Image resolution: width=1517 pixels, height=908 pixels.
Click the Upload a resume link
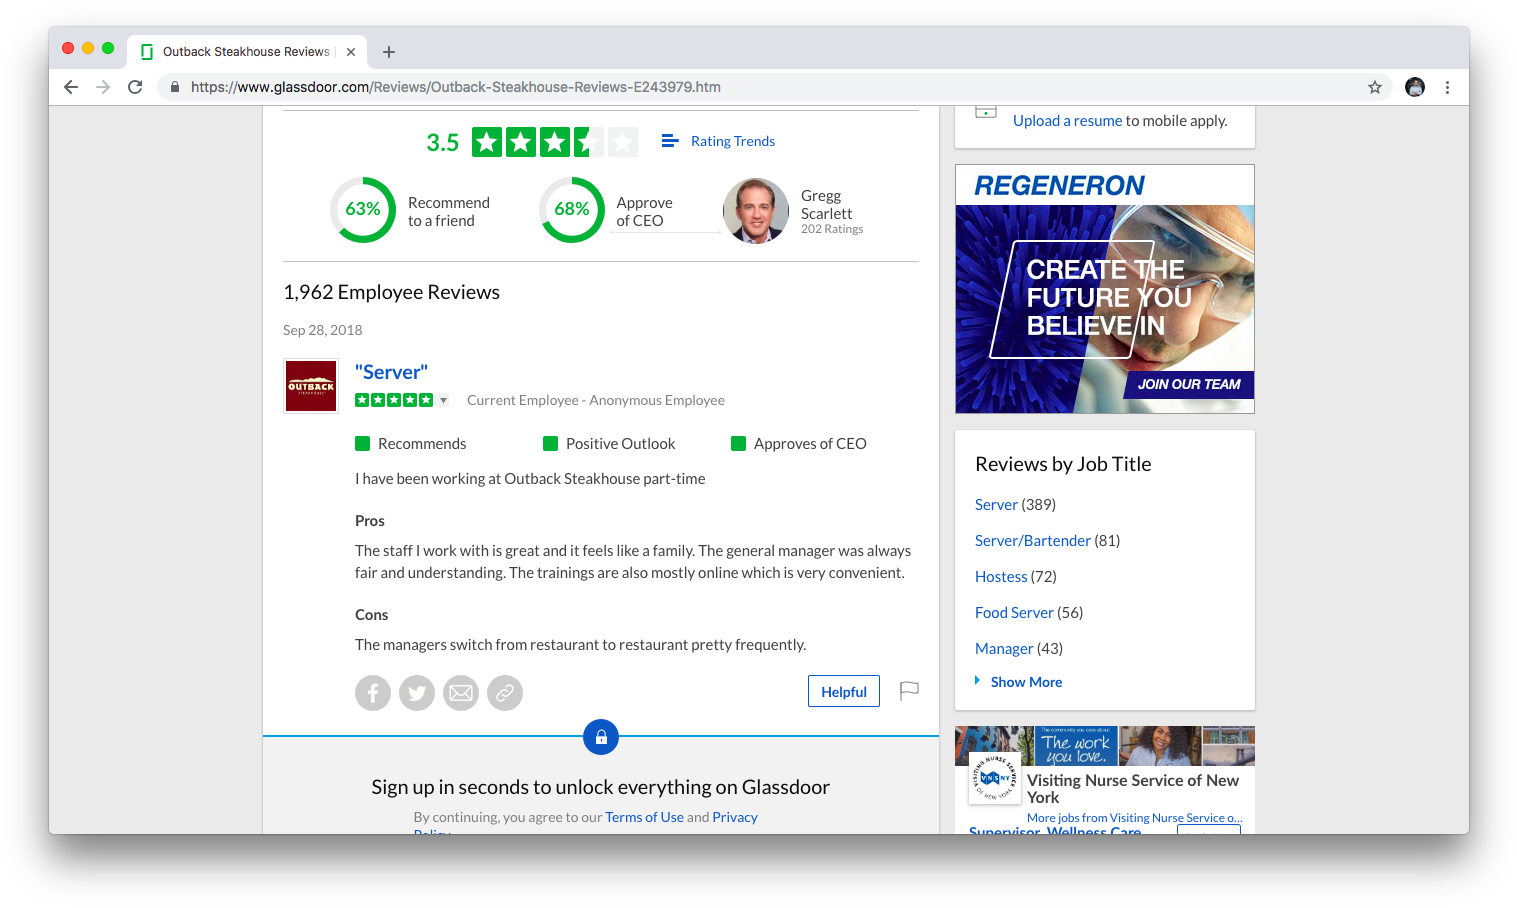pos(1068,121)
